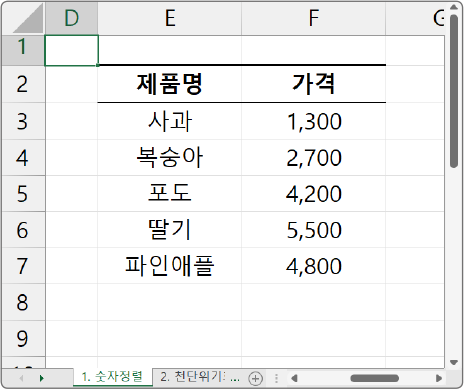
Task: Select the 제품명 header cell
Action: click(x=170, y=84)
